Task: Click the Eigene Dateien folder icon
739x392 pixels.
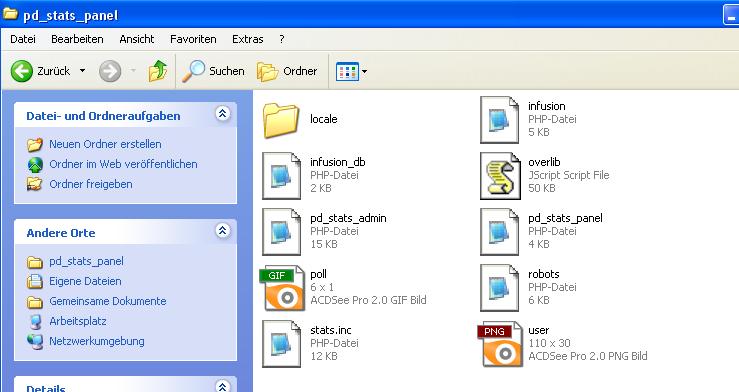Action: click(x=35, y=281)
